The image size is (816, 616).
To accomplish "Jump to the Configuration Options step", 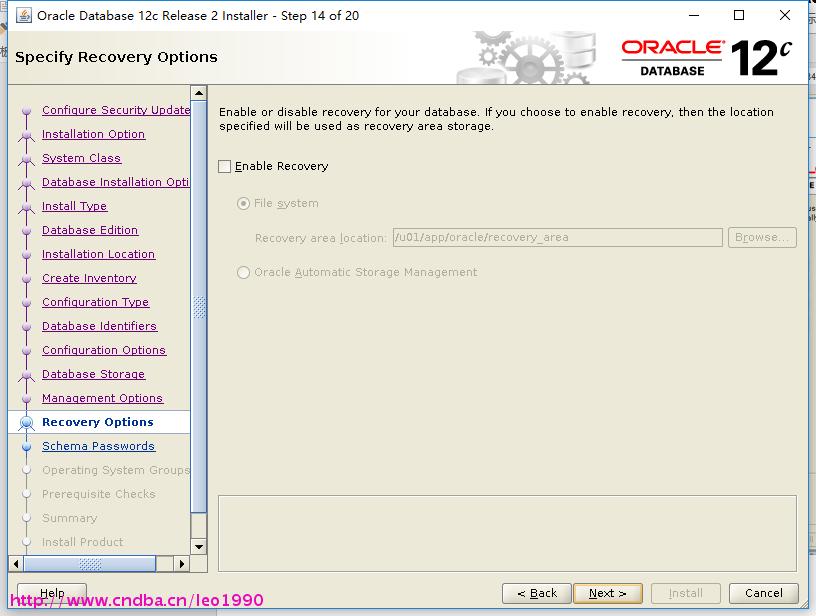I will 104,350.
